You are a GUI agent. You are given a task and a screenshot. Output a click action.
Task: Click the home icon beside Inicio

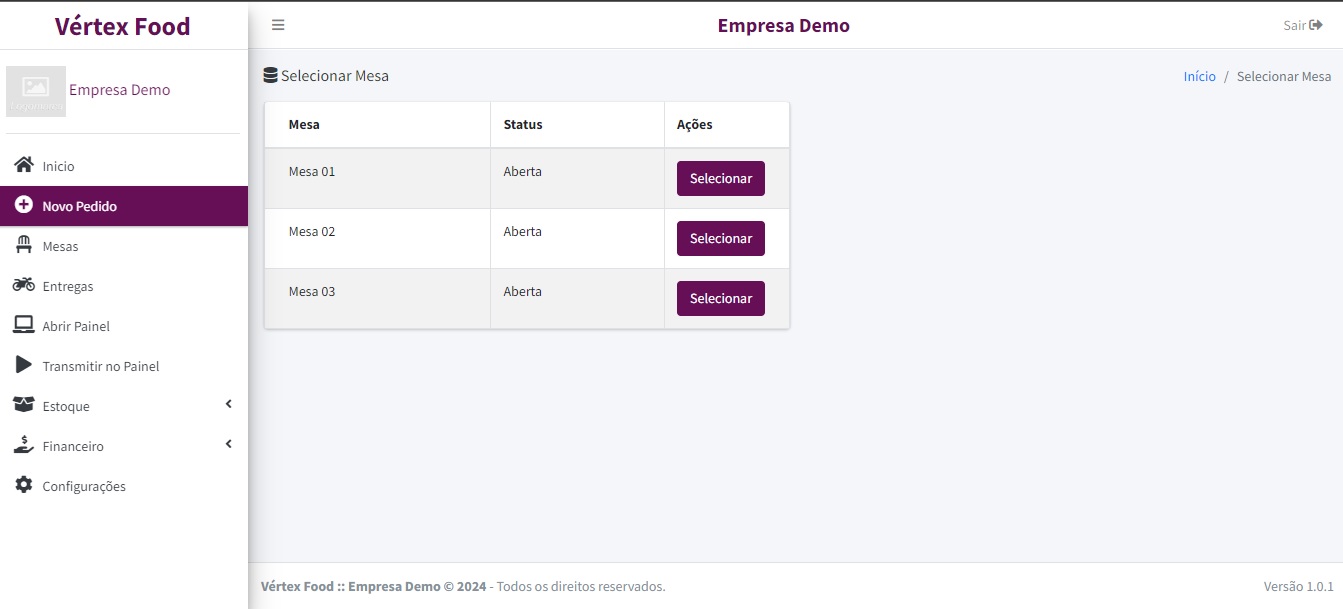click(24, 165)
